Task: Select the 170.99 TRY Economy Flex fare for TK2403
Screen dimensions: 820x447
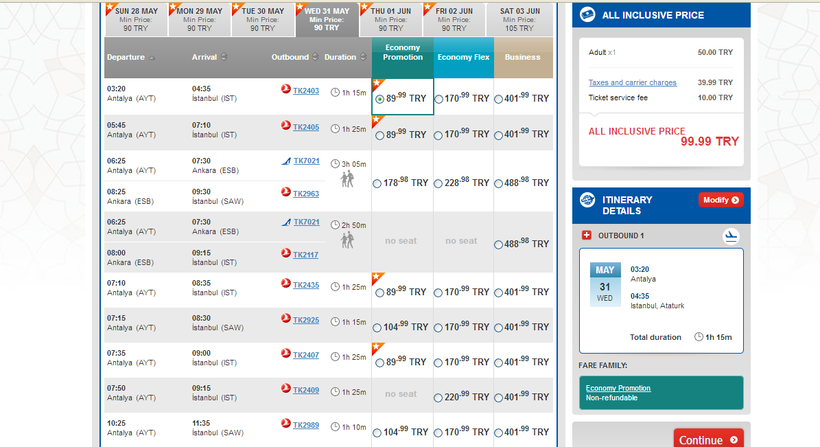Action: [x=439, y=99]
